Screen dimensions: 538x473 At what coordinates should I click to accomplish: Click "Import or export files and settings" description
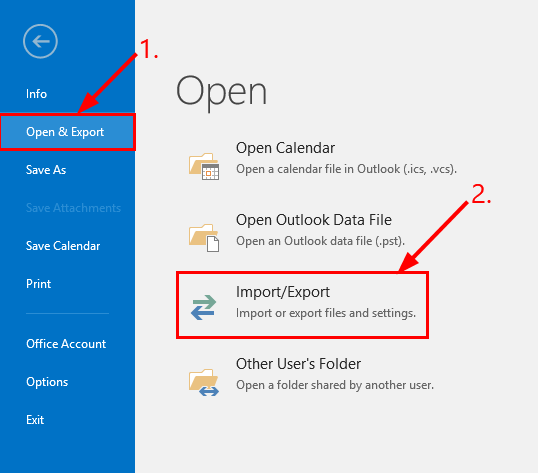click(326, 313)
